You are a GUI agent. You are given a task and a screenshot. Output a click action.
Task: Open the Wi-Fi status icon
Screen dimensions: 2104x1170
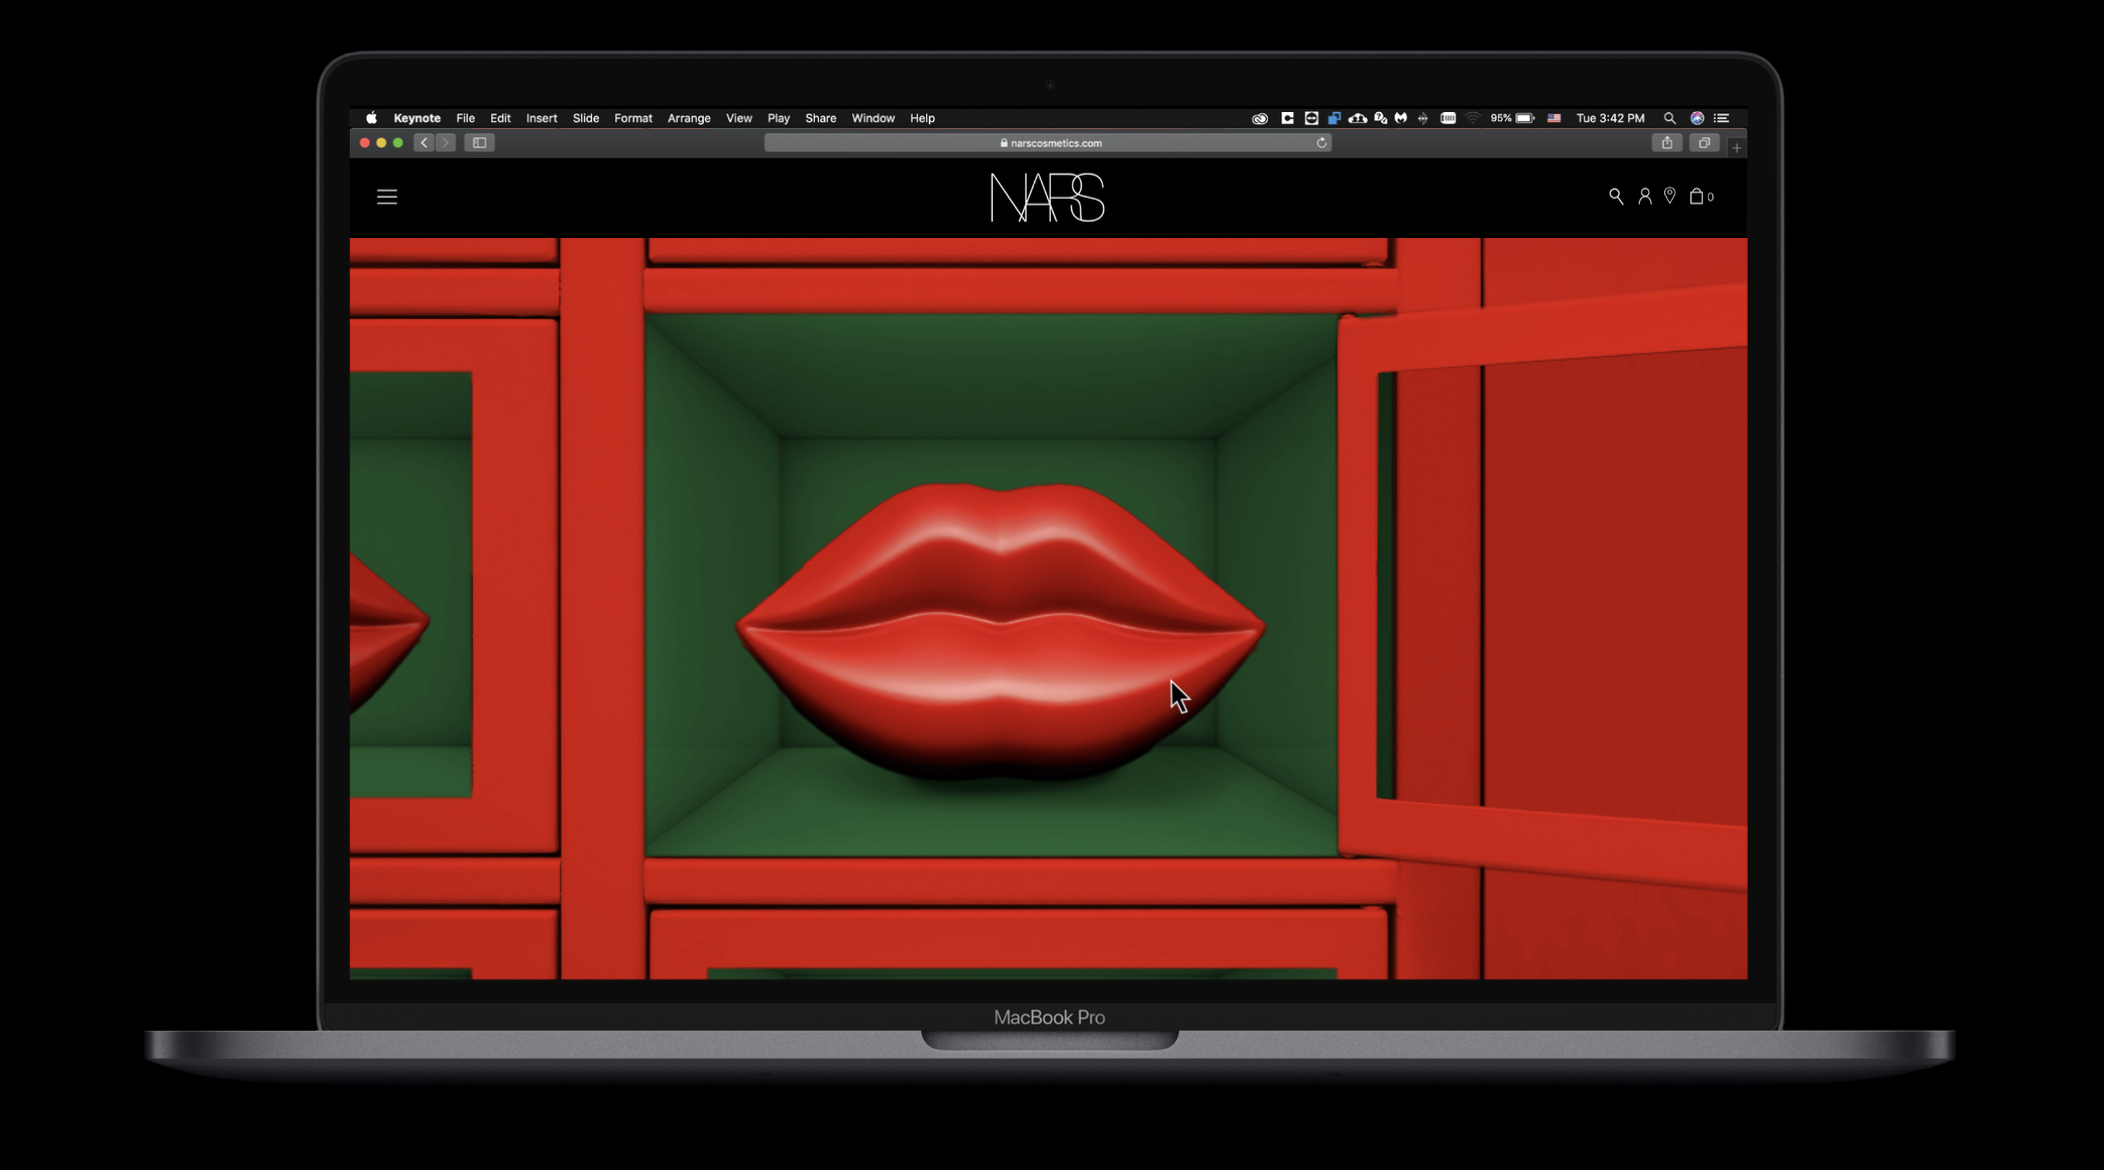1473,118
